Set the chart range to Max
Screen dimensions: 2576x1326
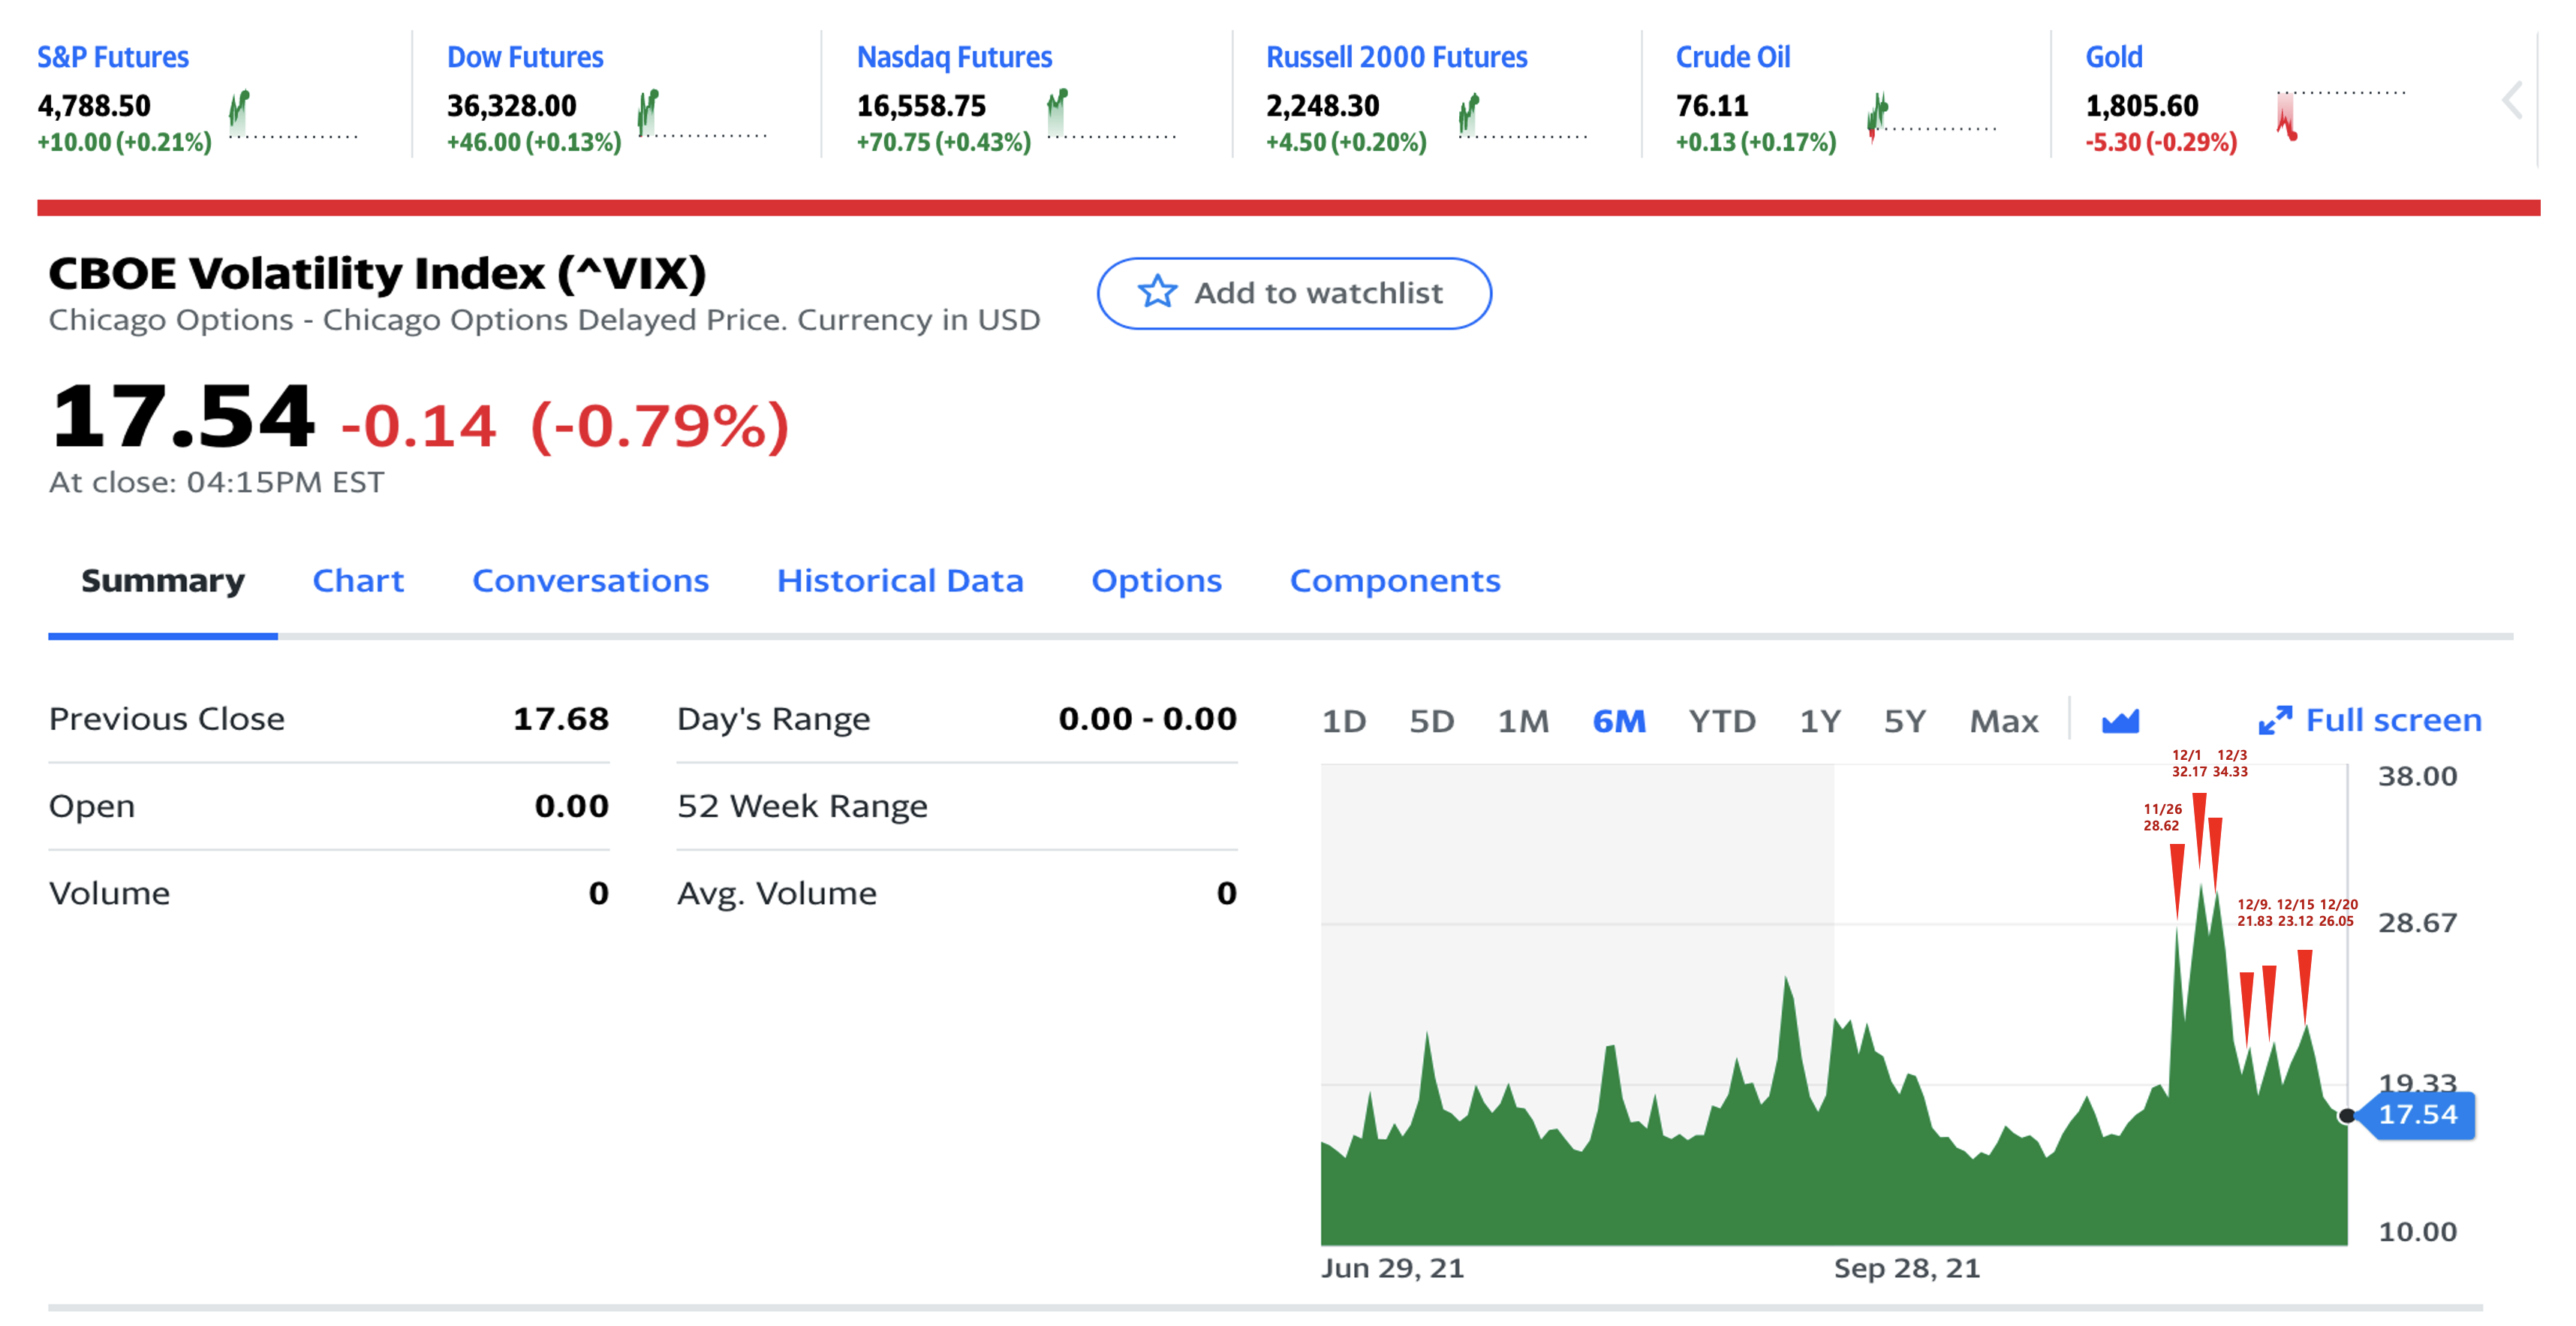click(x=2003, y=720)
